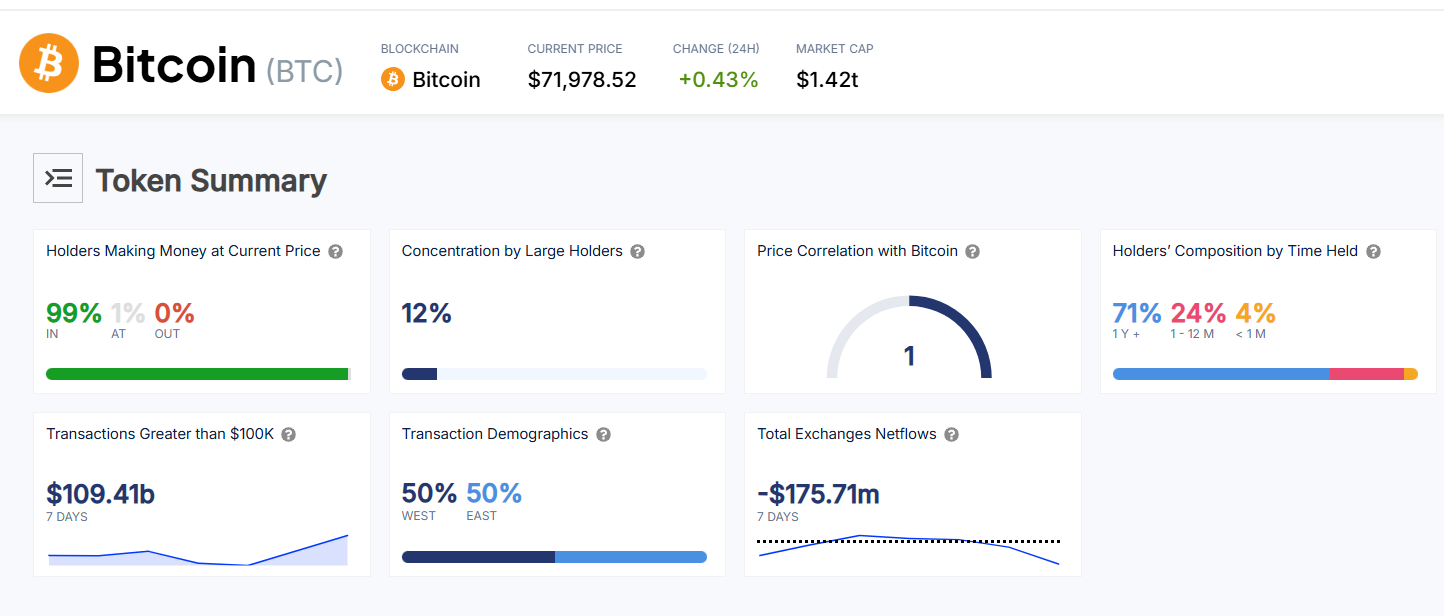Click the 1% AT value

[x=128, y=313]
